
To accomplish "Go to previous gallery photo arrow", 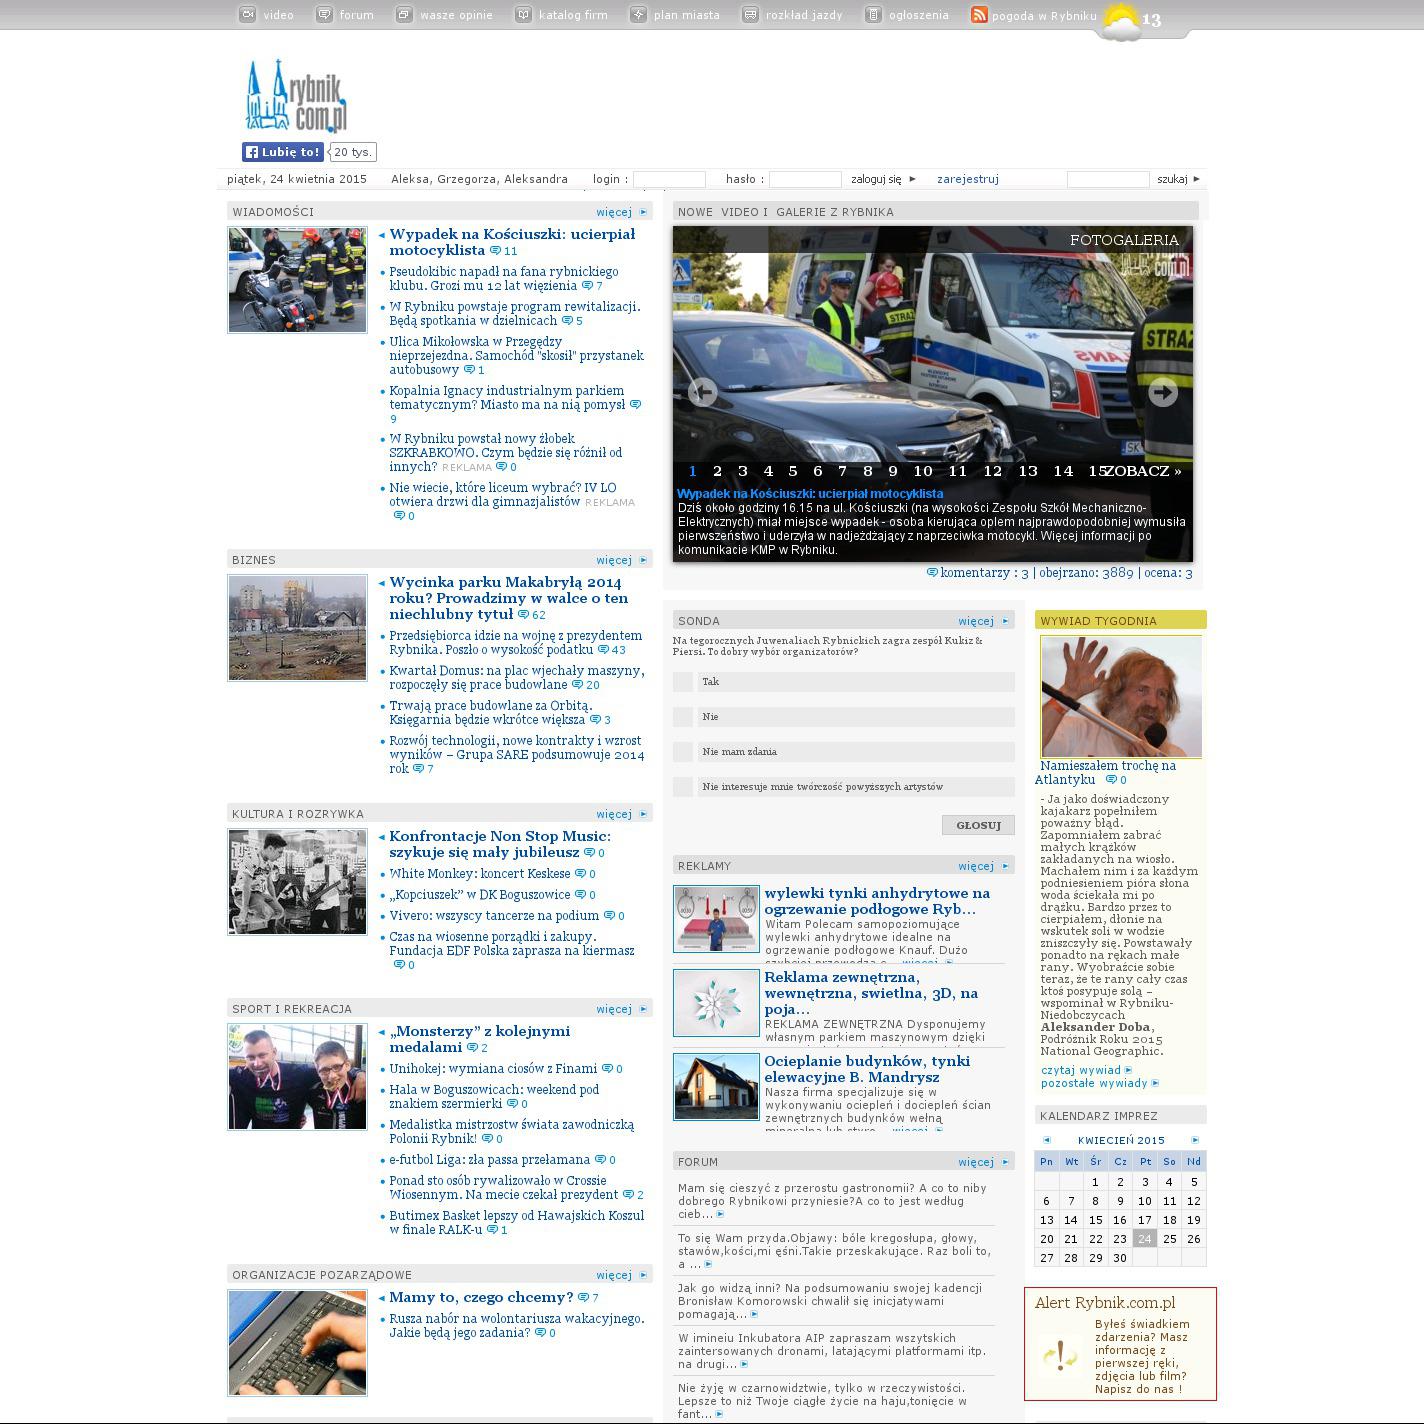I will point(703,393).
